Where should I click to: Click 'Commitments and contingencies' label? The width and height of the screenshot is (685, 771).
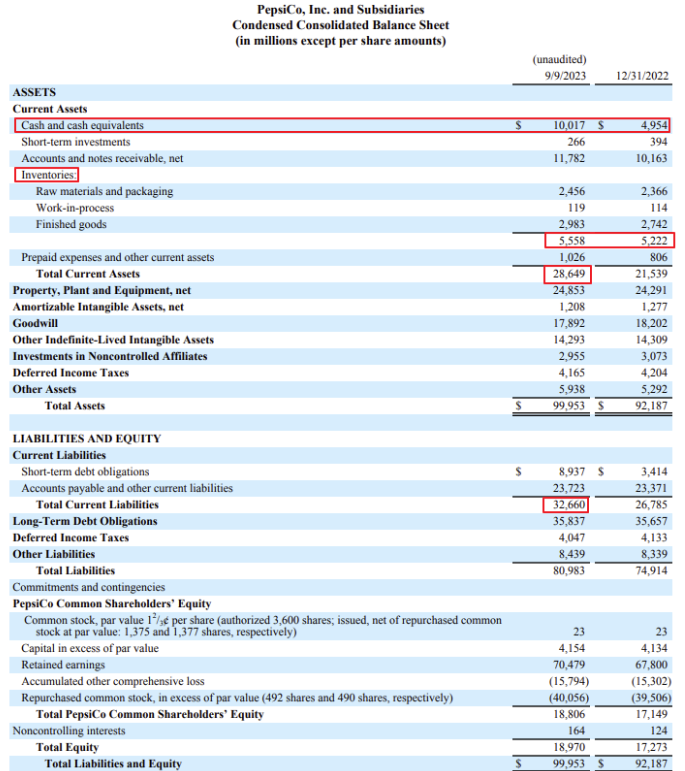(89, 587)
